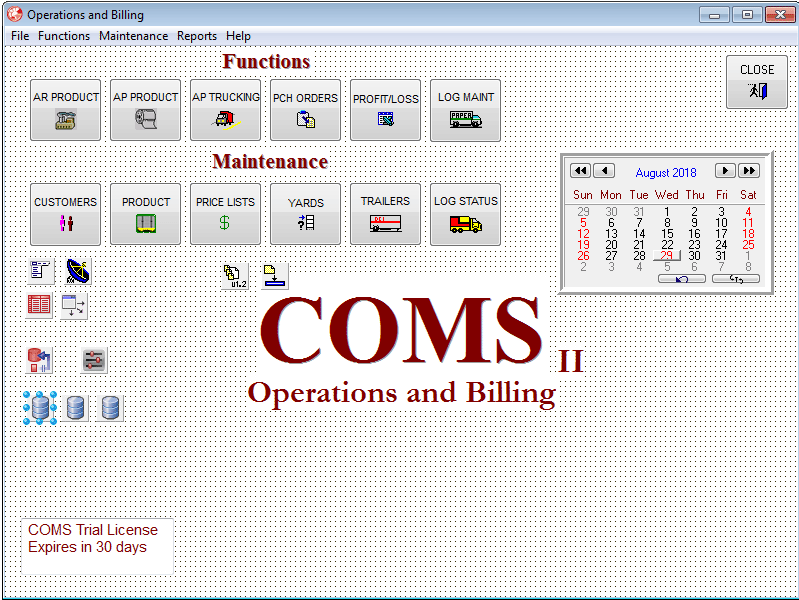Open the PCH ORDERS function
Screen dimensions: 799x600
[305, 110]
